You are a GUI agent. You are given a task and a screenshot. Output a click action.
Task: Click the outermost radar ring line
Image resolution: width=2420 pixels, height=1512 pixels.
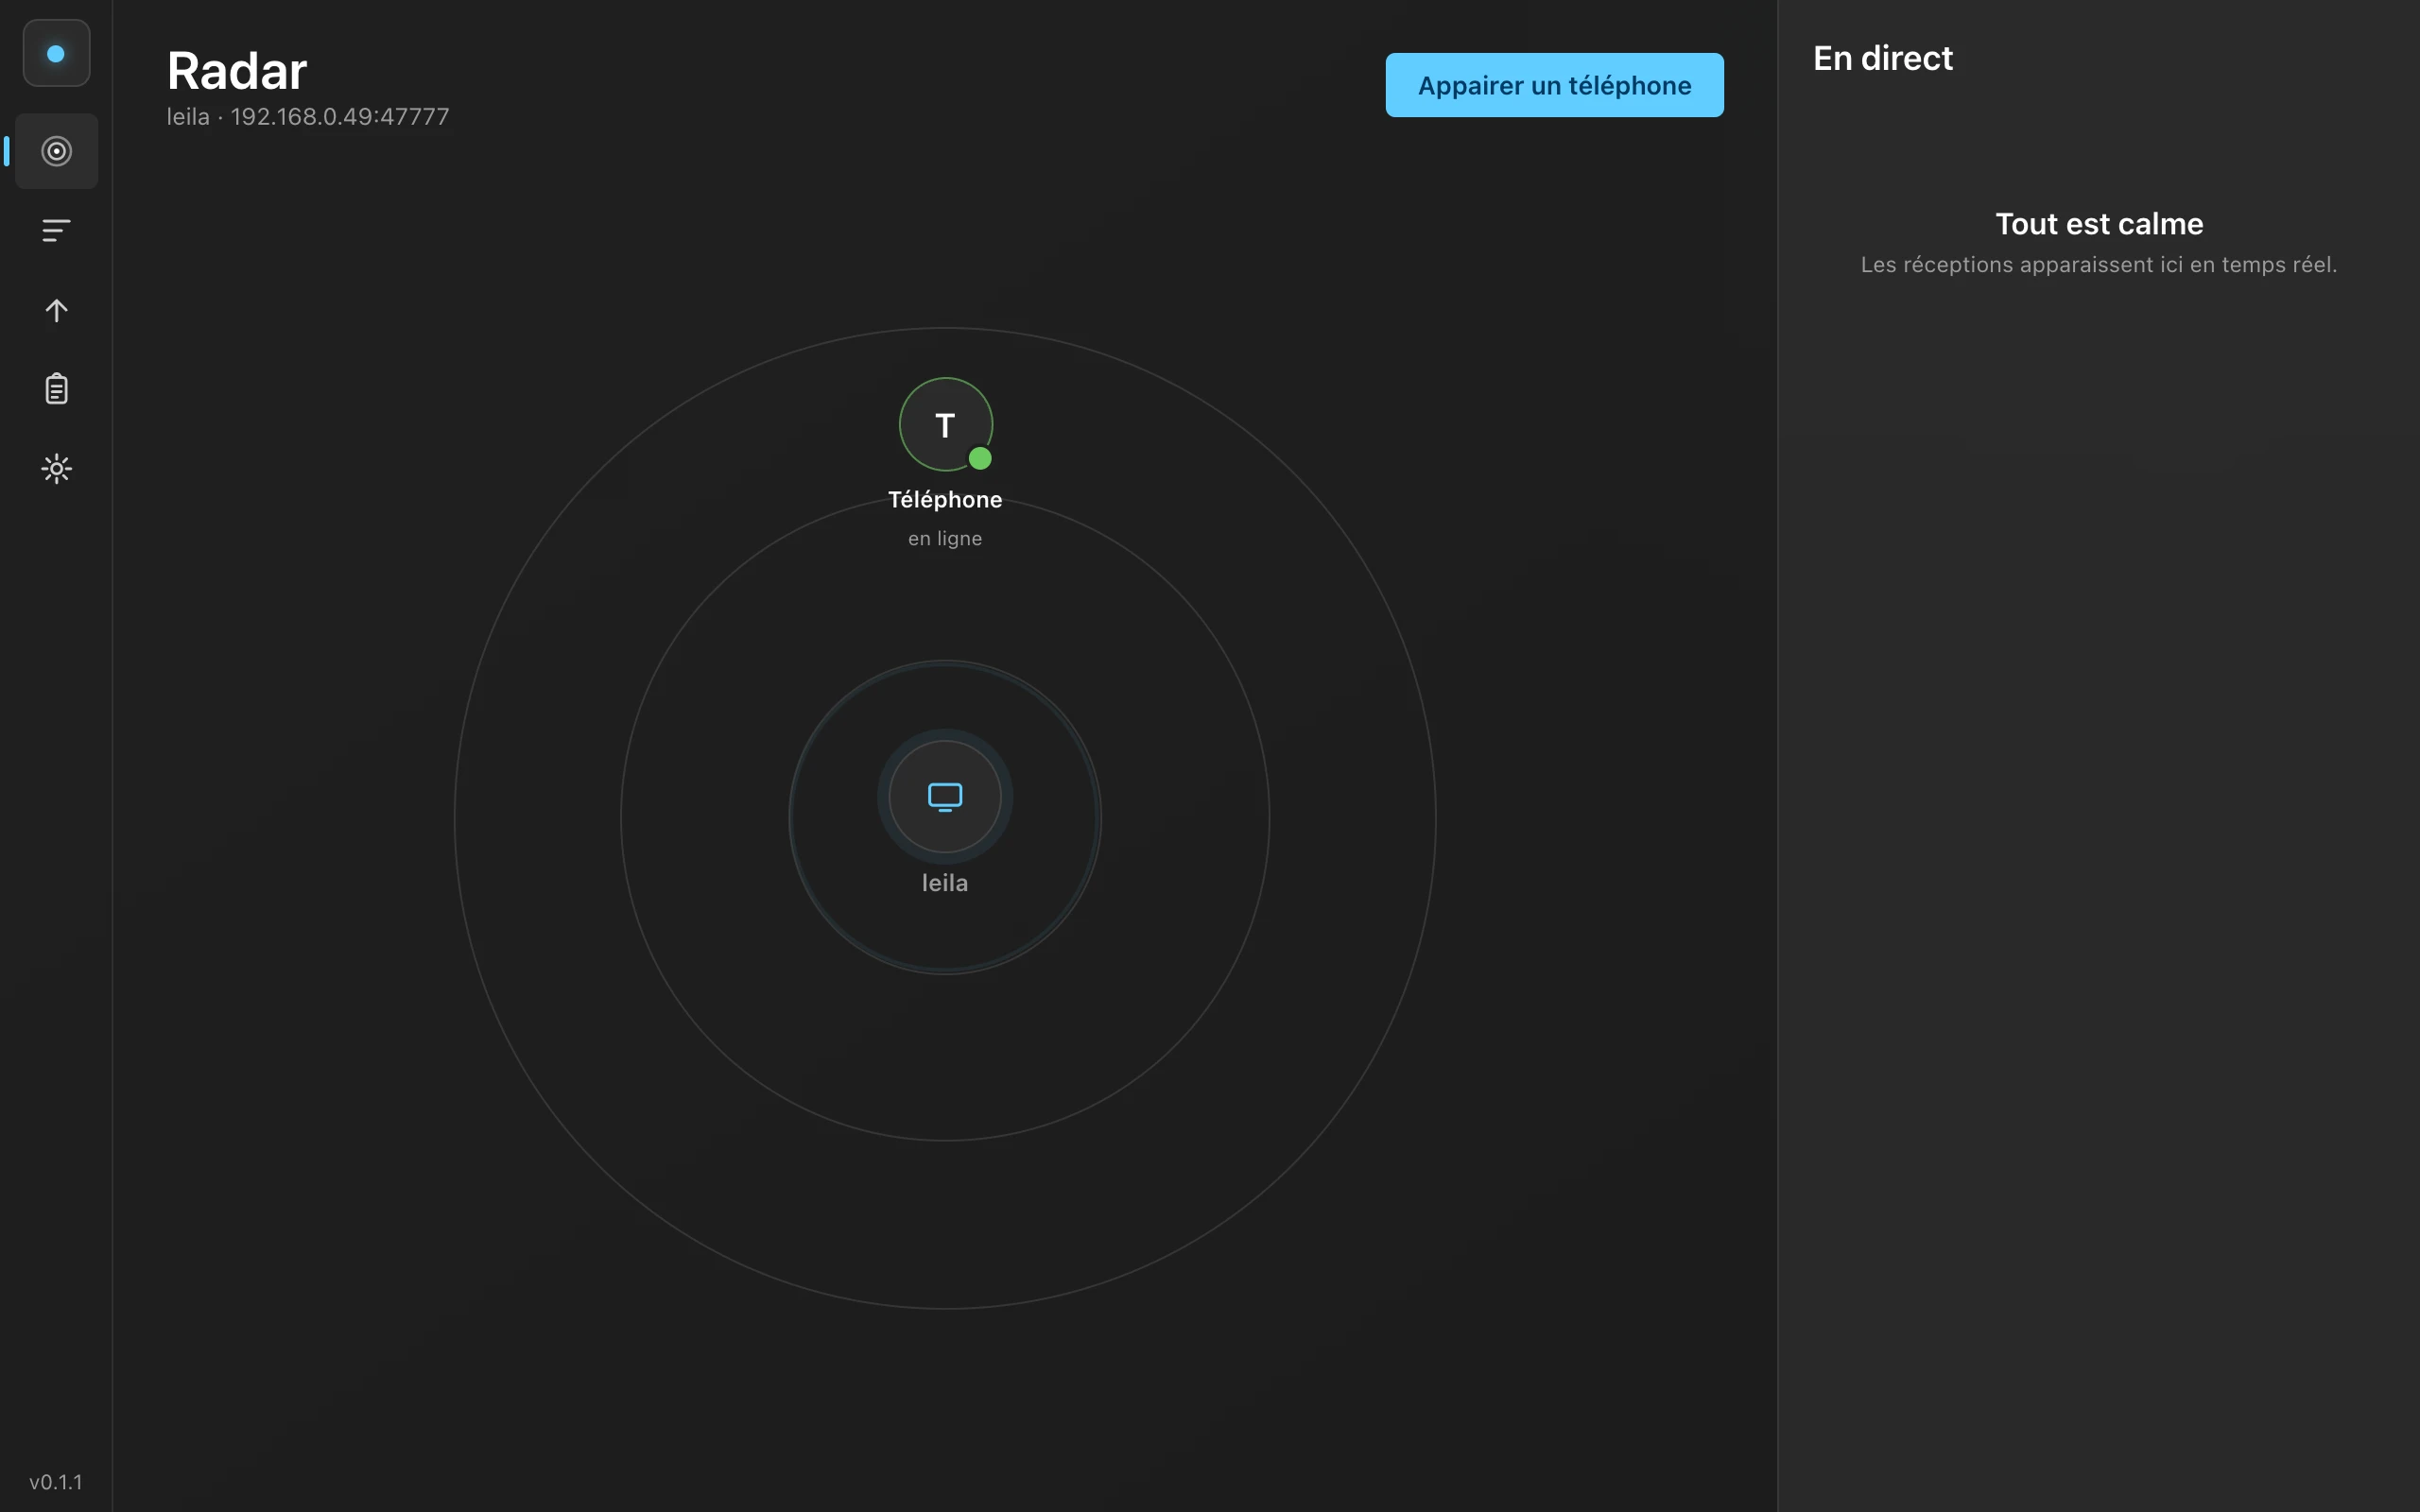click(x=945, y=328)
